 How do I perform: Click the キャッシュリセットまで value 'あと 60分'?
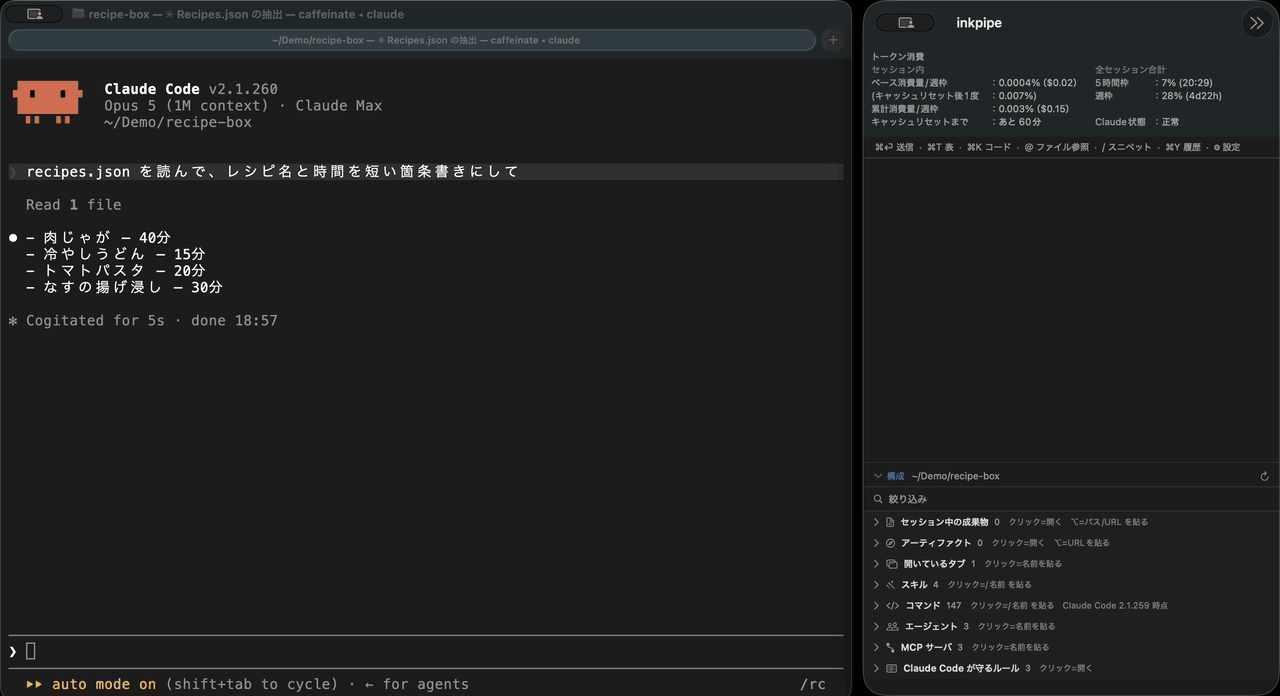[1020, 122]
